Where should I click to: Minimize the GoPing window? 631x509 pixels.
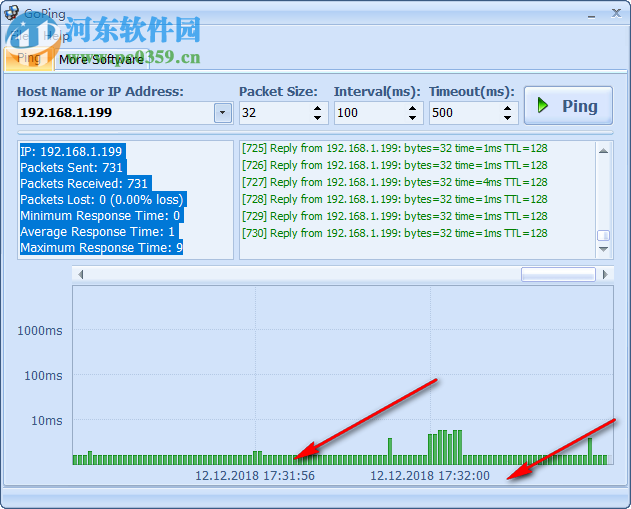[x=591, y=14]
